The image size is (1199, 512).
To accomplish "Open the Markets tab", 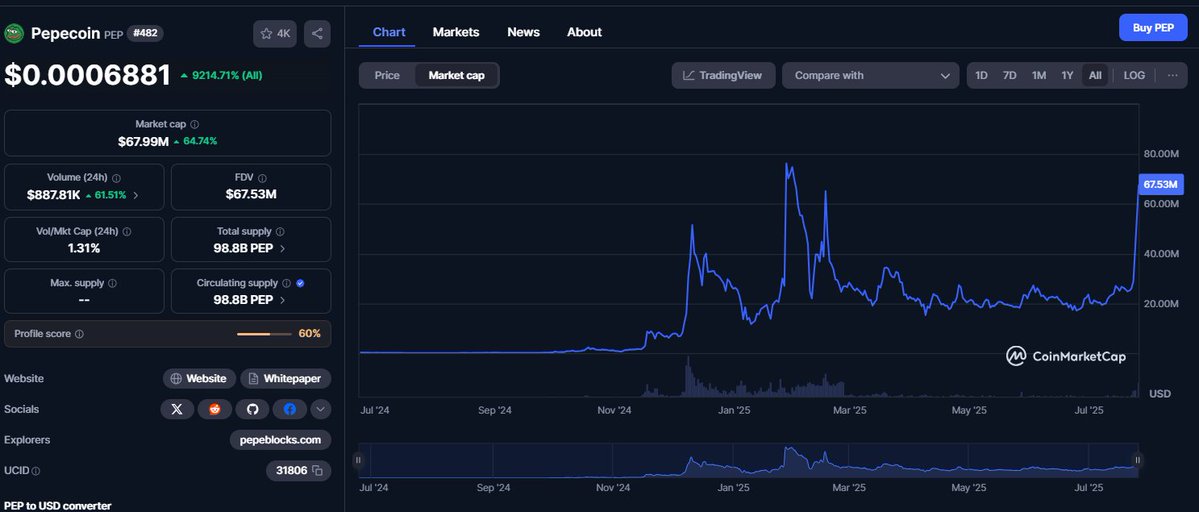I will [x=456, y=32].
